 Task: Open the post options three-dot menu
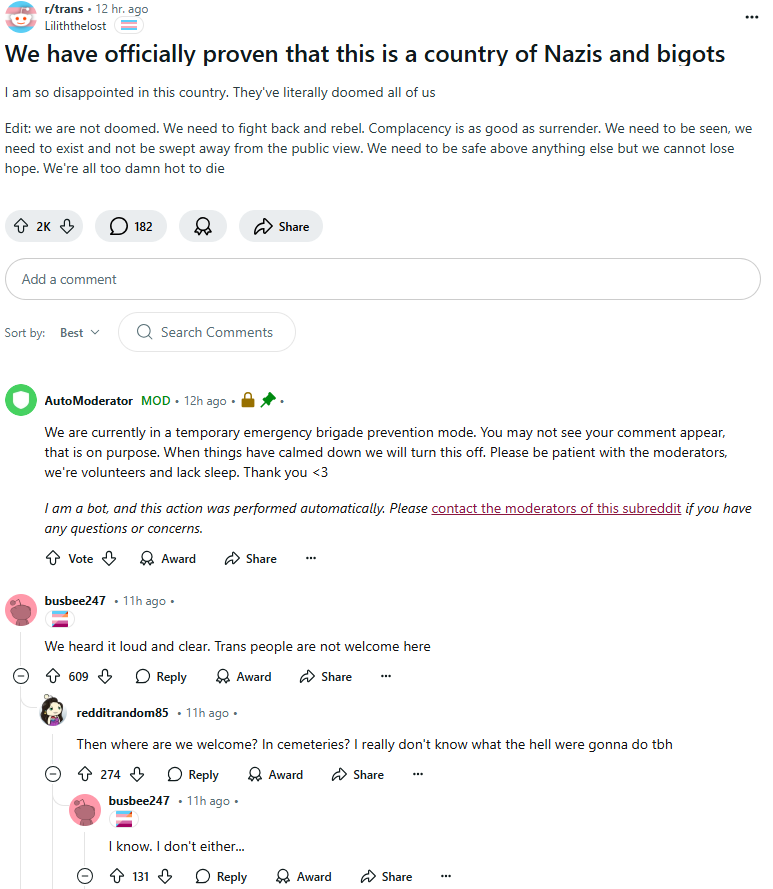tap(752, 17)
